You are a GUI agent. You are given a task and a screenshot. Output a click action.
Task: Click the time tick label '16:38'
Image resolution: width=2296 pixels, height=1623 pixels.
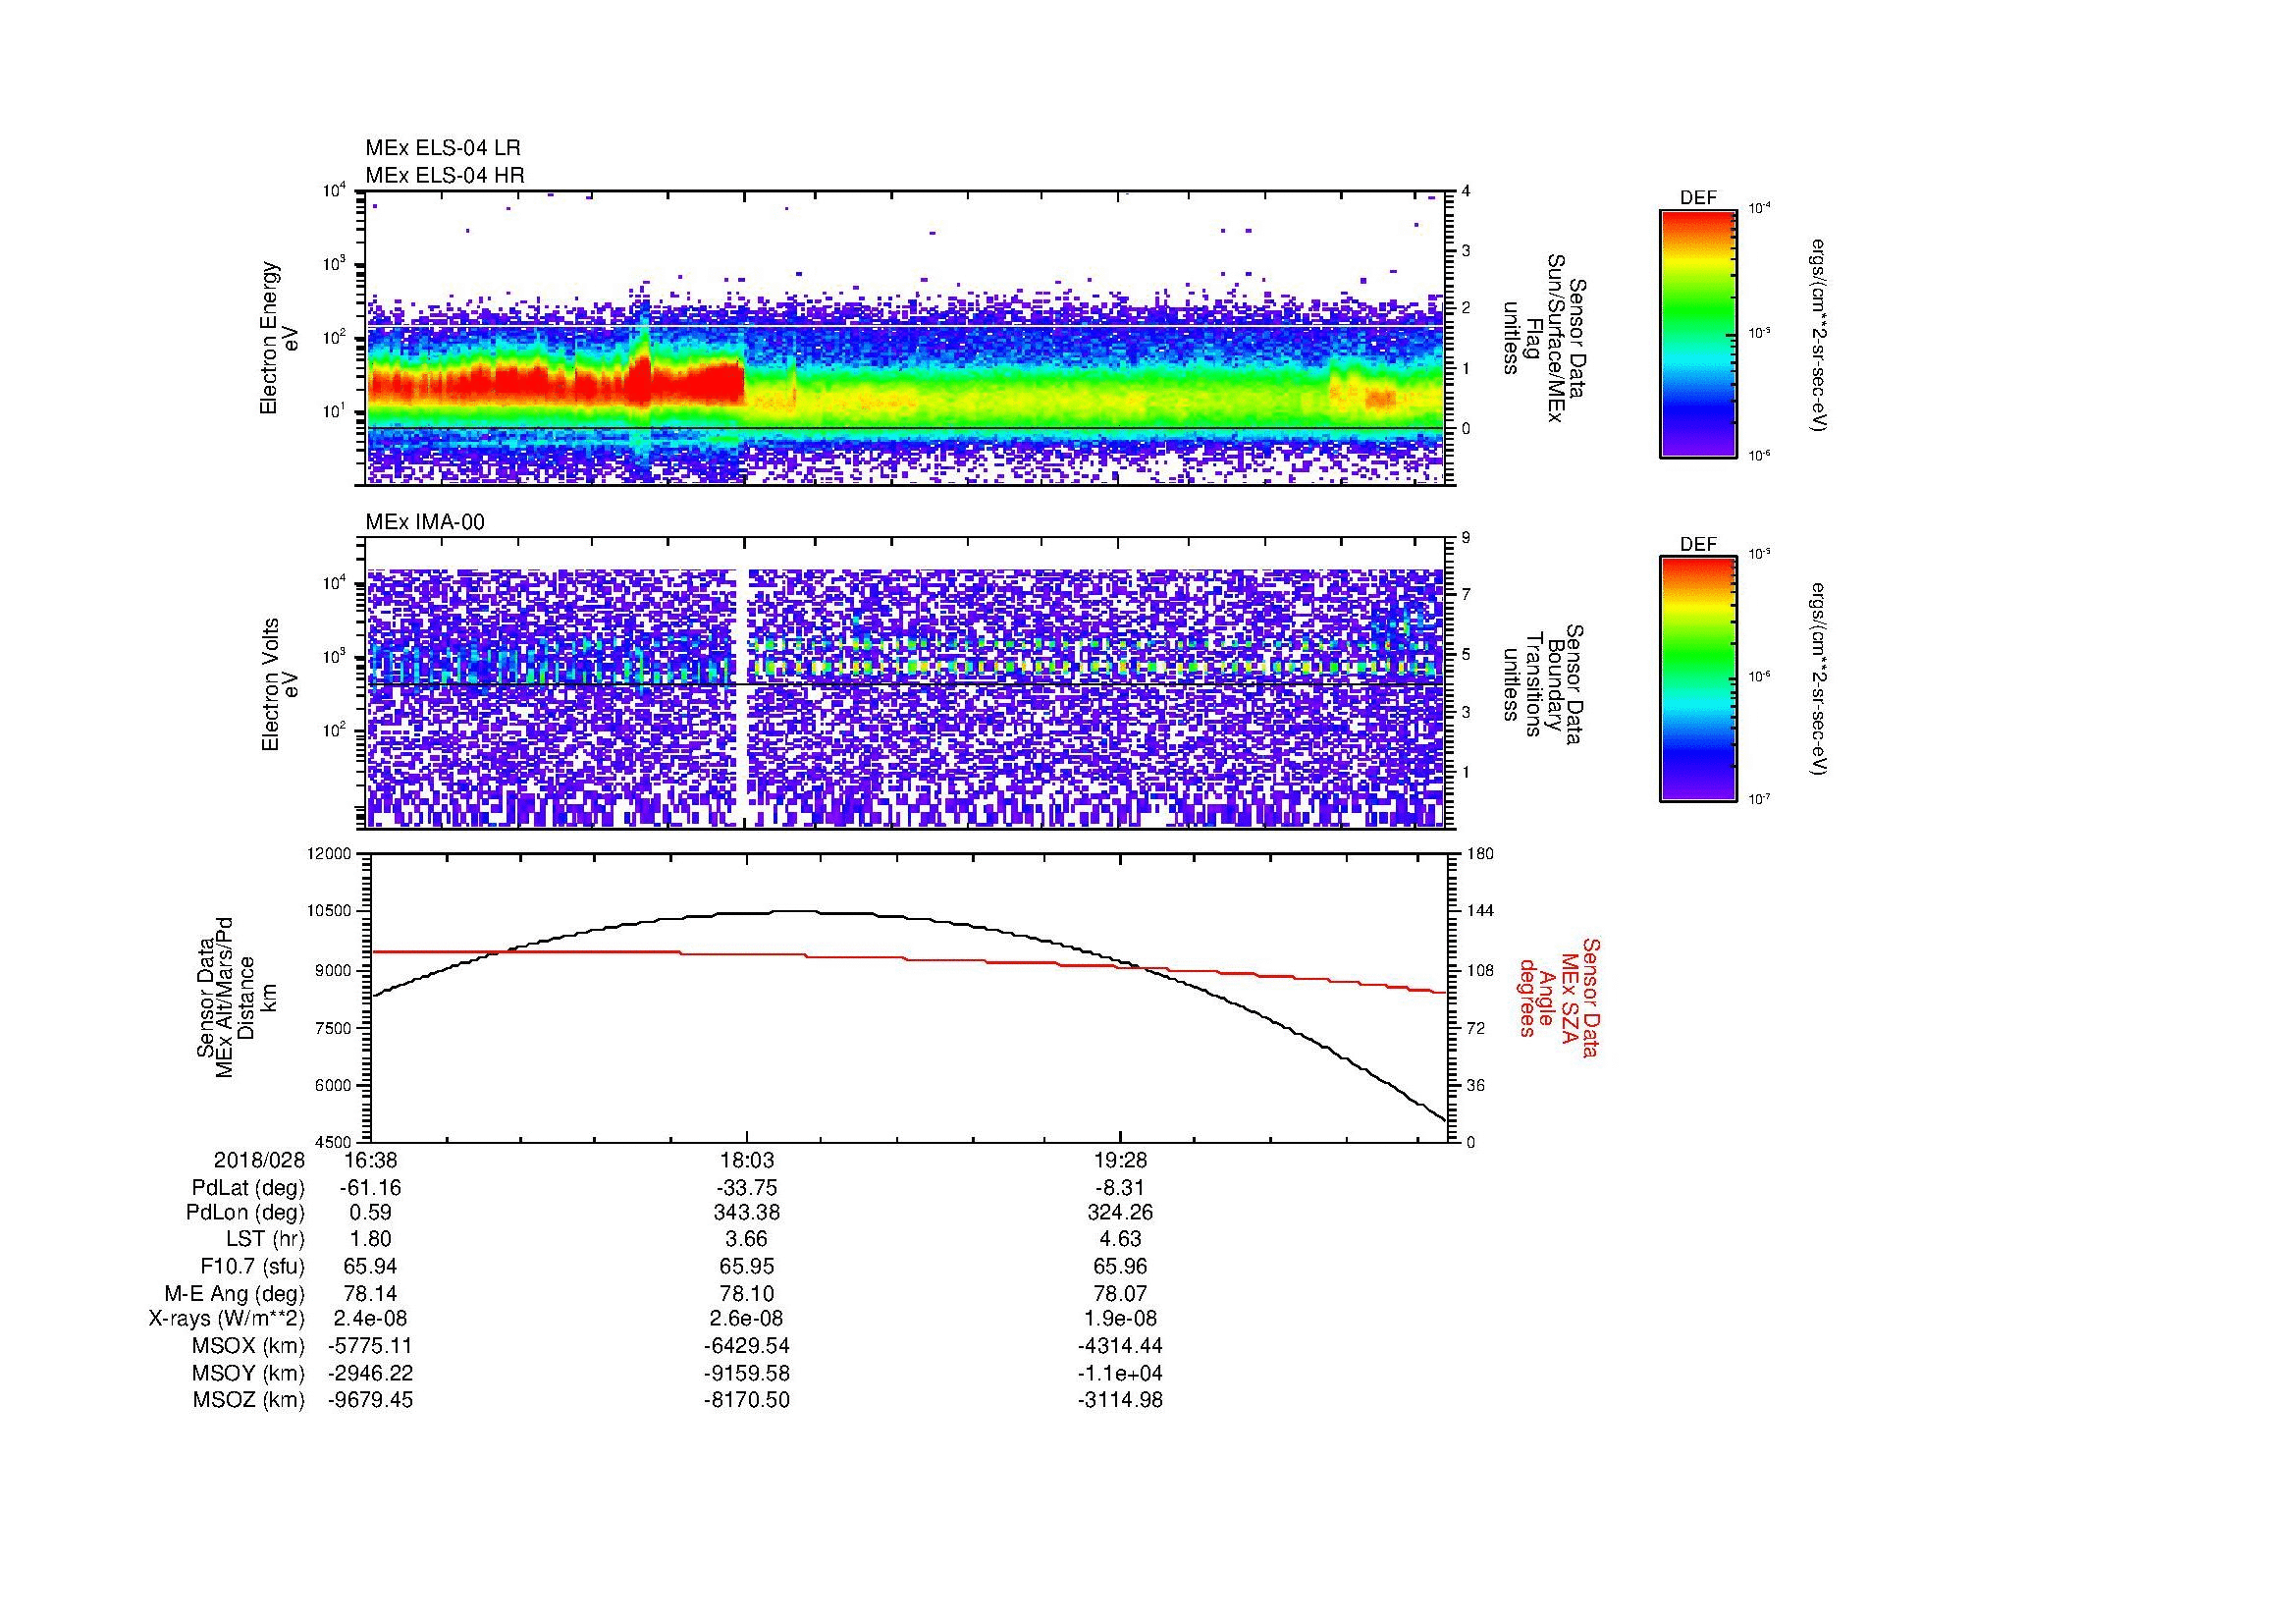tap(370, 1160)
